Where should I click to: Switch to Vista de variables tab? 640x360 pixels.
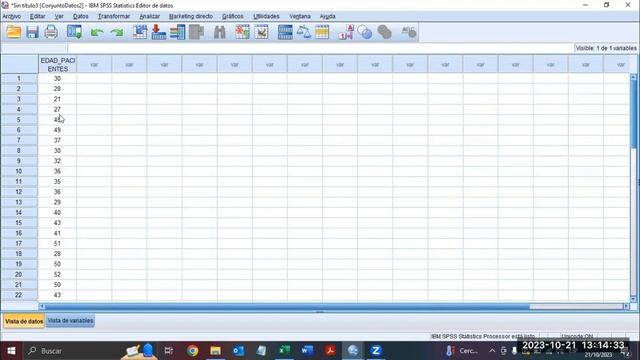click(x=70, y=321)
